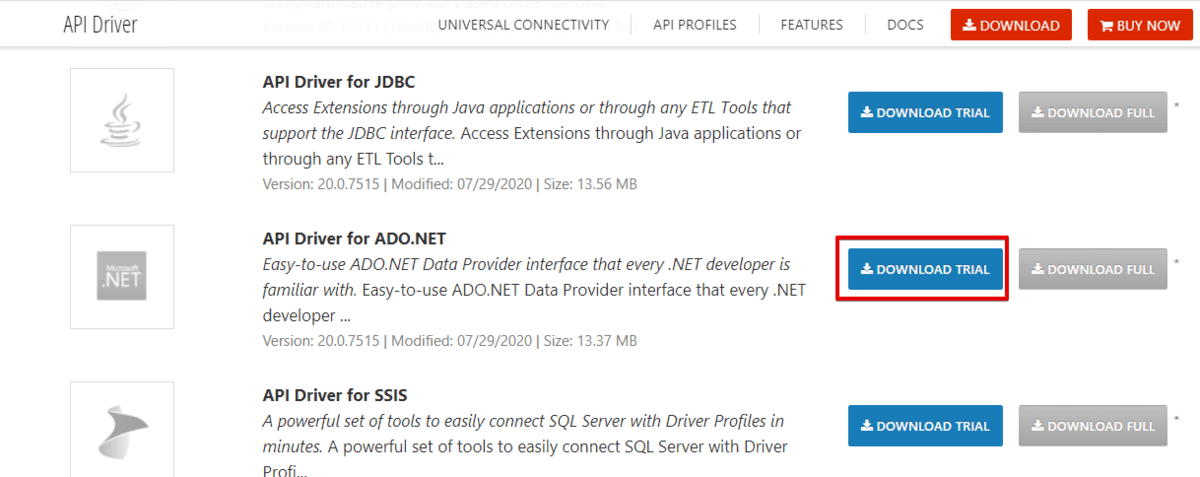Click the cart icon in Buy Now button
Image resolution: width=1200 pixels, height=477 pixels.
pos(1106,26)
